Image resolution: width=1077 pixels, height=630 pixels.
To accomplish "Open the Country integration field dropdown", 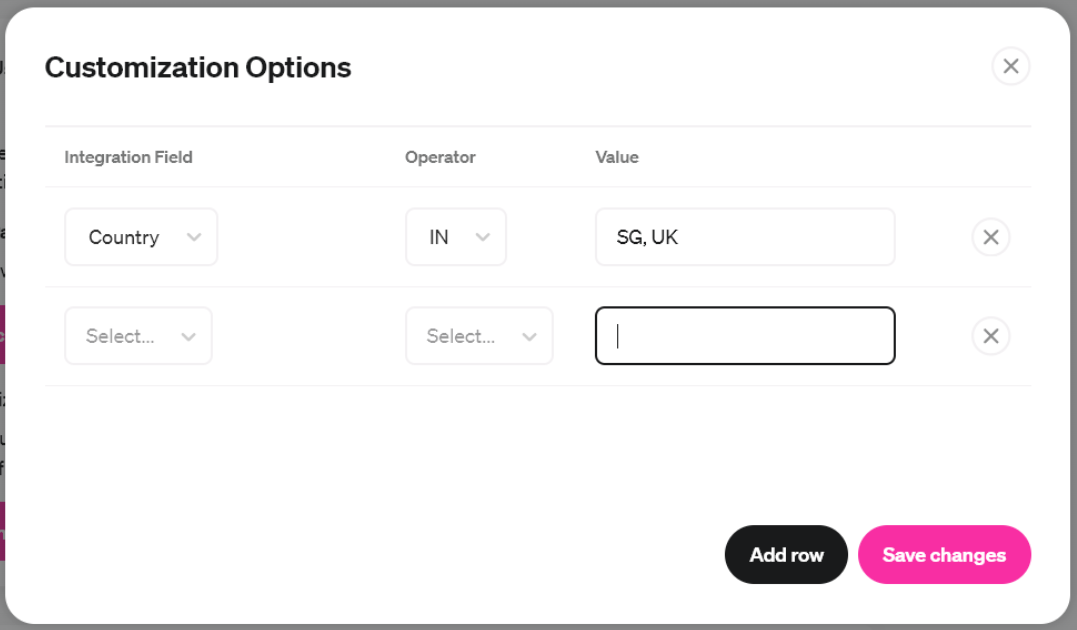I will click(140, 237).
